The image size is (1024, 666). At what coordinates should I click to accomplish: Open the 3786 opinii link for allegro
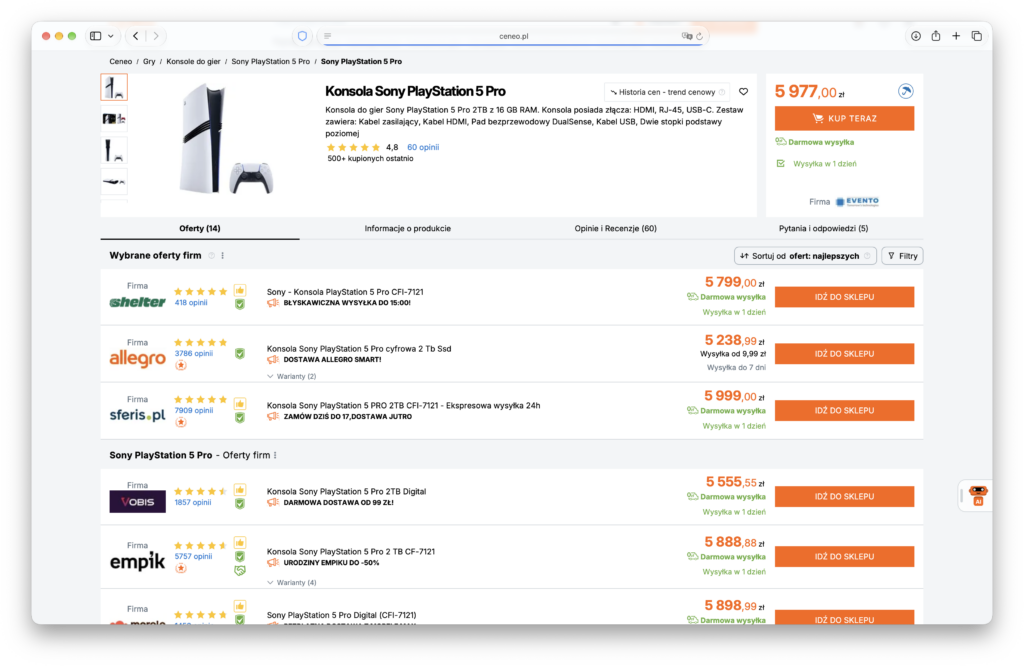(x=193, y=353)
